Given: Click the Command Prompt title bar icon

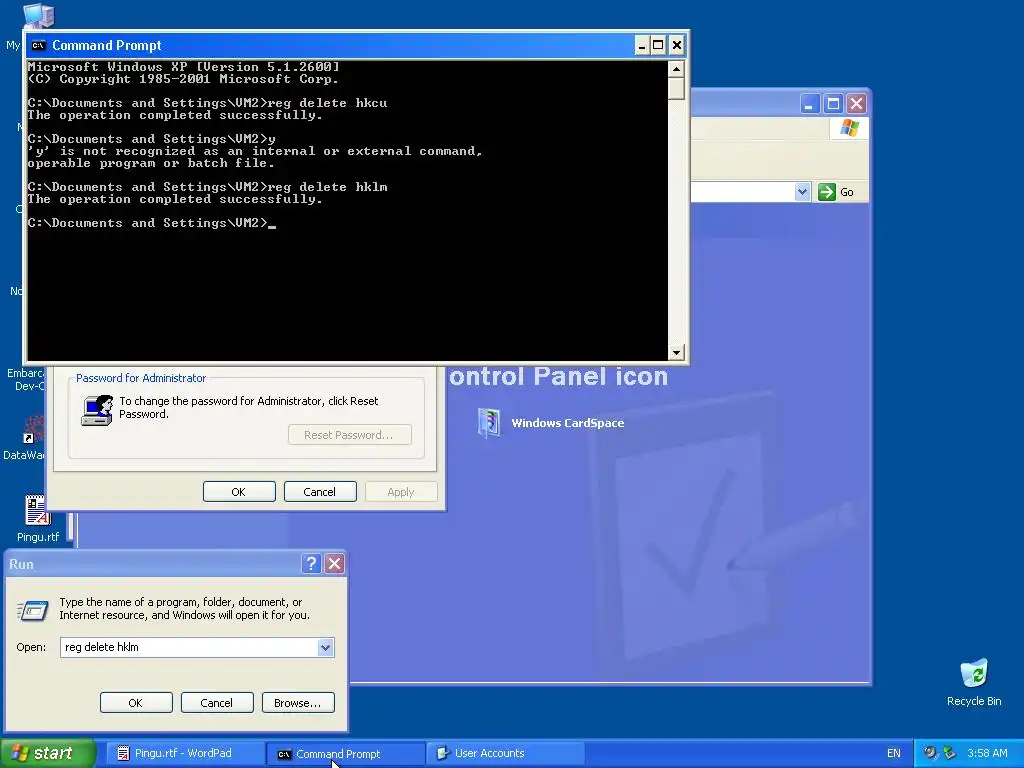Looking at the screenshot, I should (x=39, y=45).
